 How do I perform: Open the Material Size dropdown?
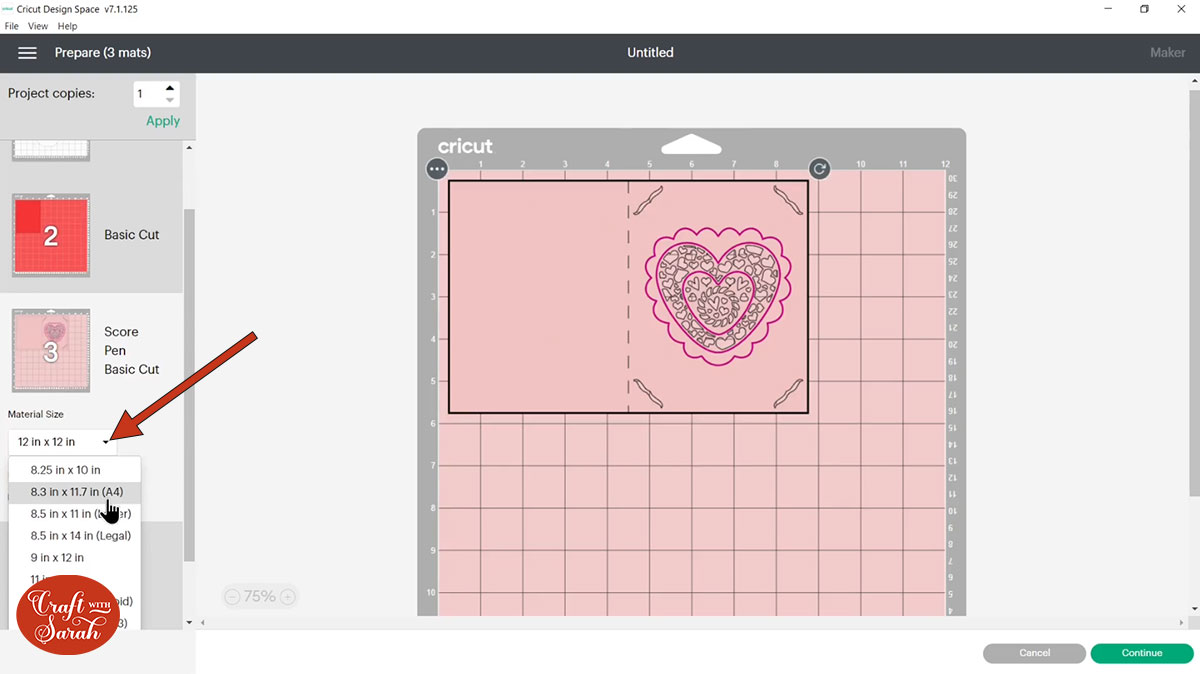[62, 442]
